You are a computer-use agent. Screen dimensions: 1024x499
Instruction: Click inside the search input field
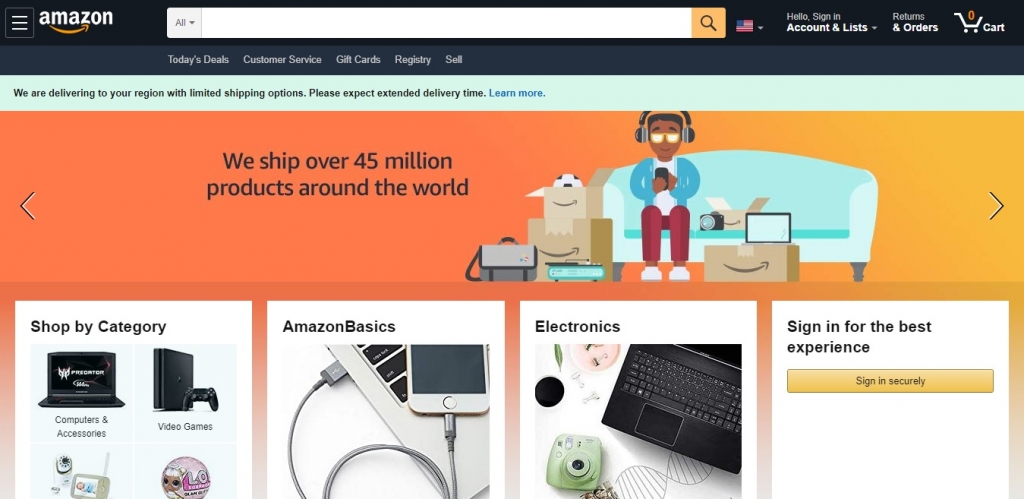(x=447, y=23)
